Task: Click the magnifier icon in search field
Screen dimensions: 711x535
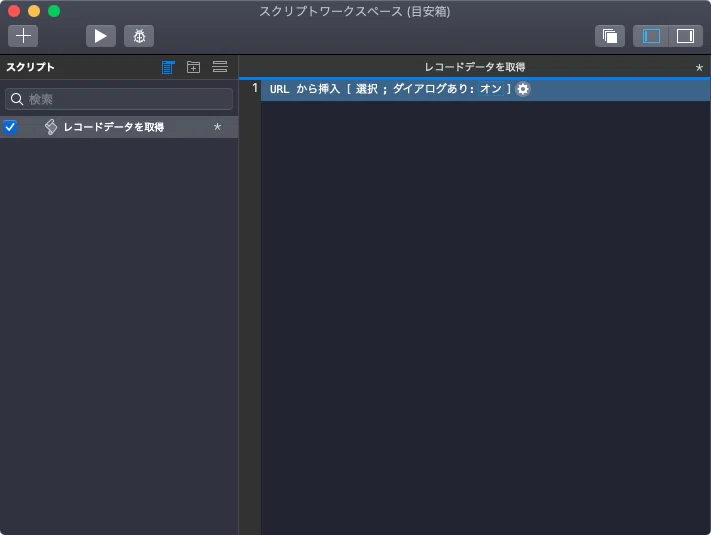Action: click(x=17, y=99)
